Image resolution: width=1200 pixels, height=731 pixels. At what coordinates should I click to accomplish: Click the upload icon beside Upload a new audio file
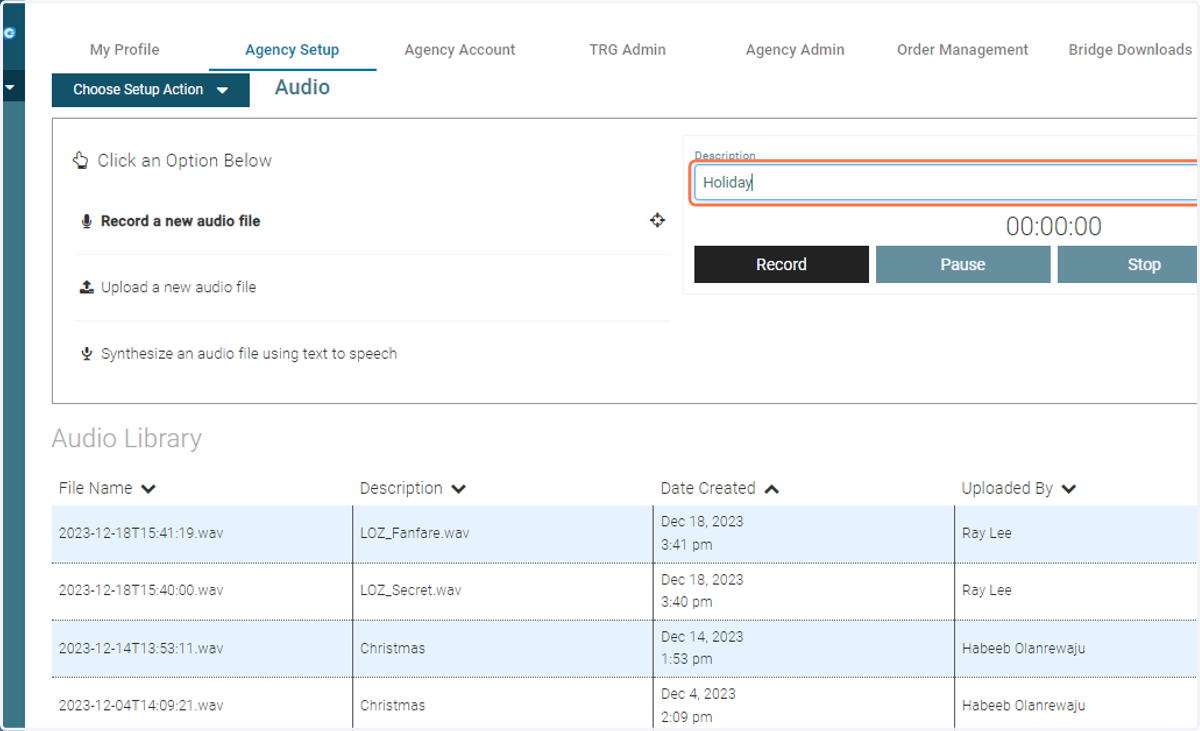(x=87, y=287)
